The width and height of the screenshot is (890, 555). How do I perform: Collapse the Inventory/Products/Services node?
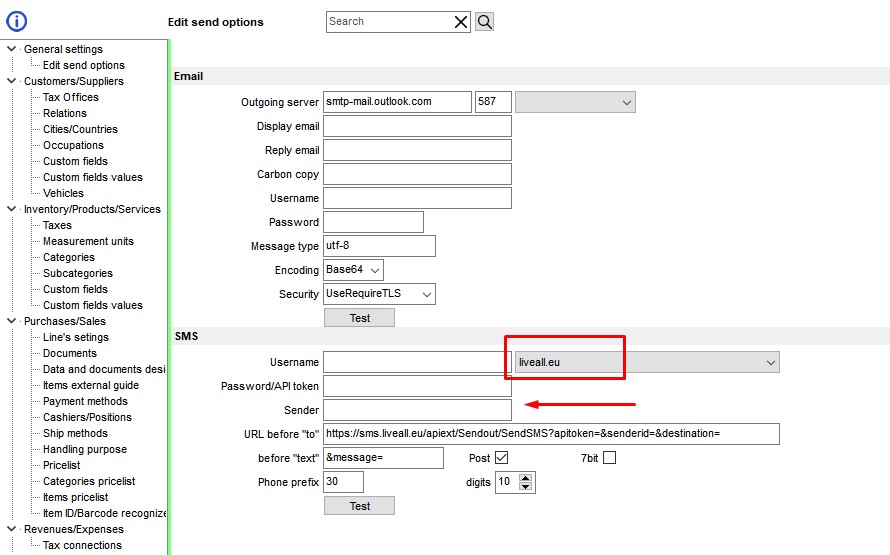(11, 209)
